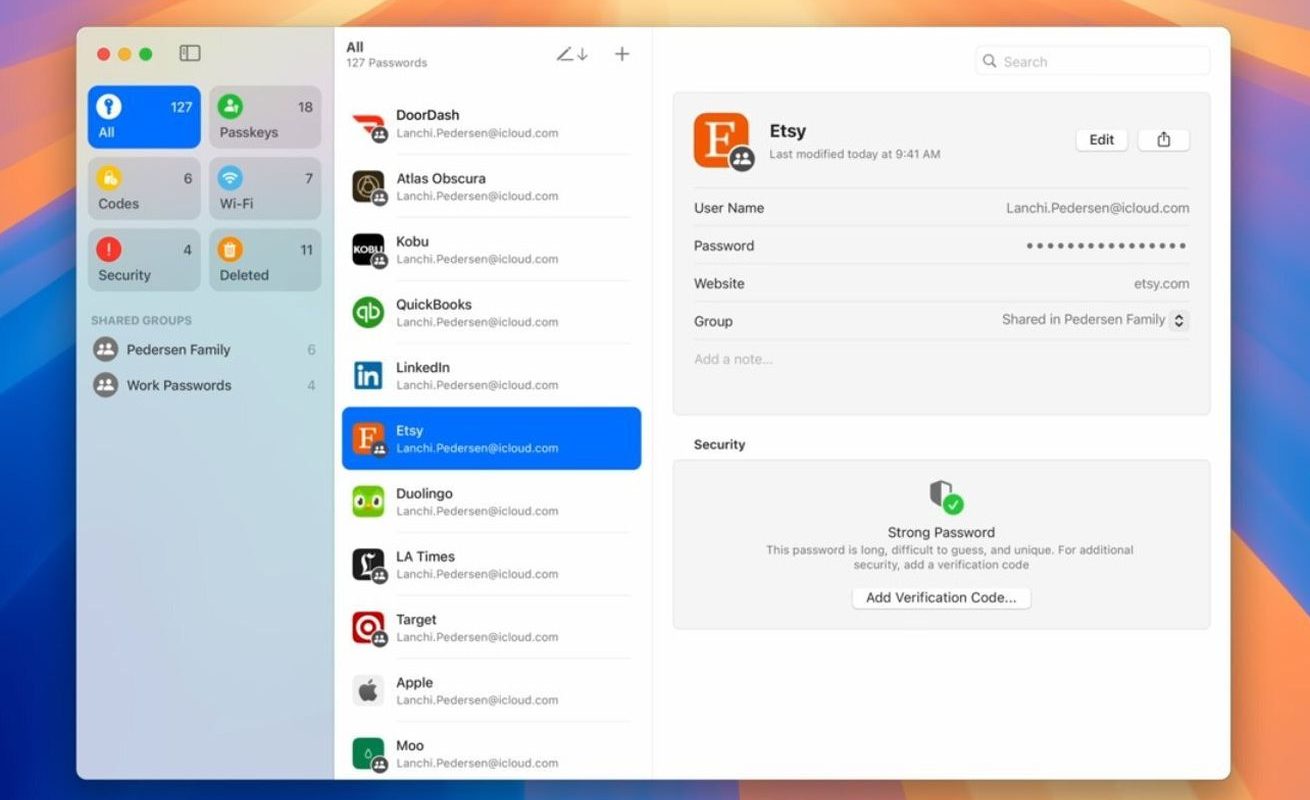The image size is (1310, 800).
Task: Select the Duolingo entry name
Action: tap(424, 493)
